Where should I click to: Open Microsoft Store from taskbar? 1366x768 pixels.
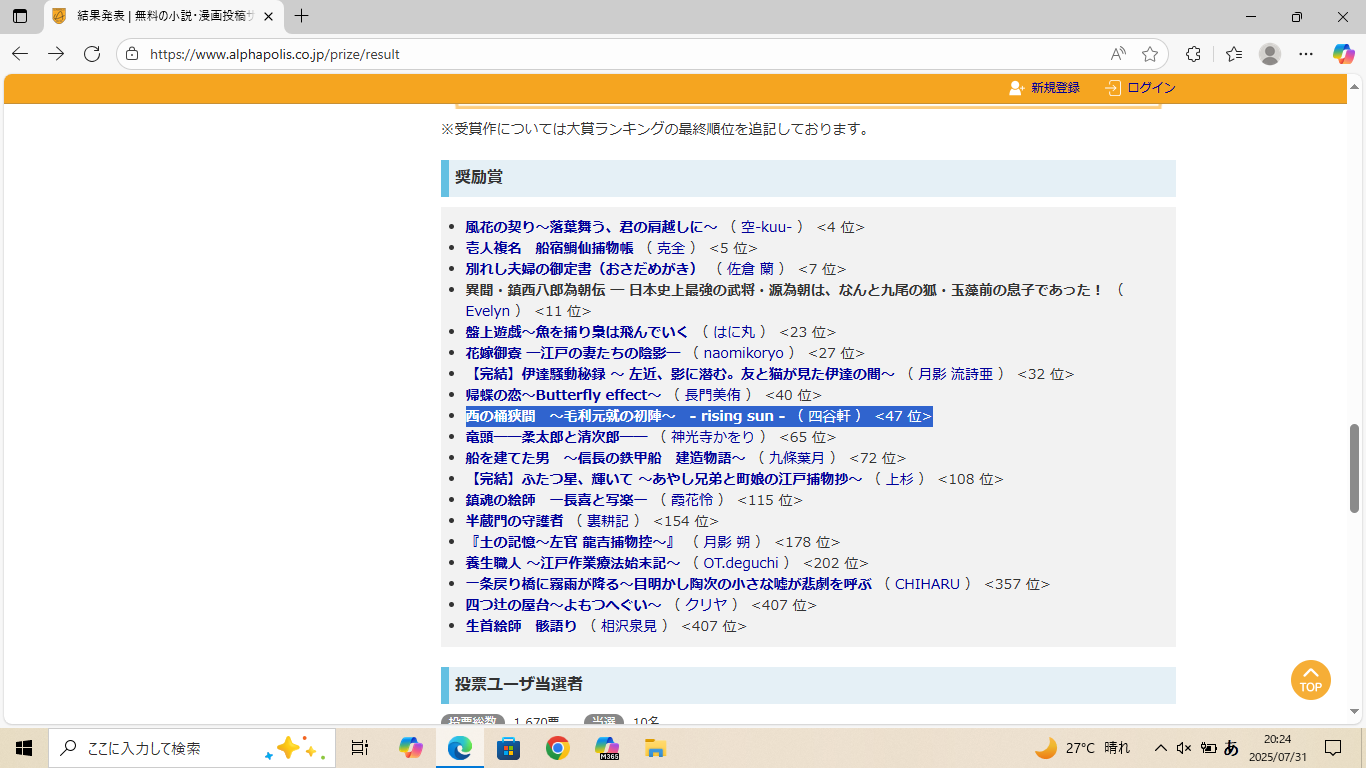tap(509, 748)
